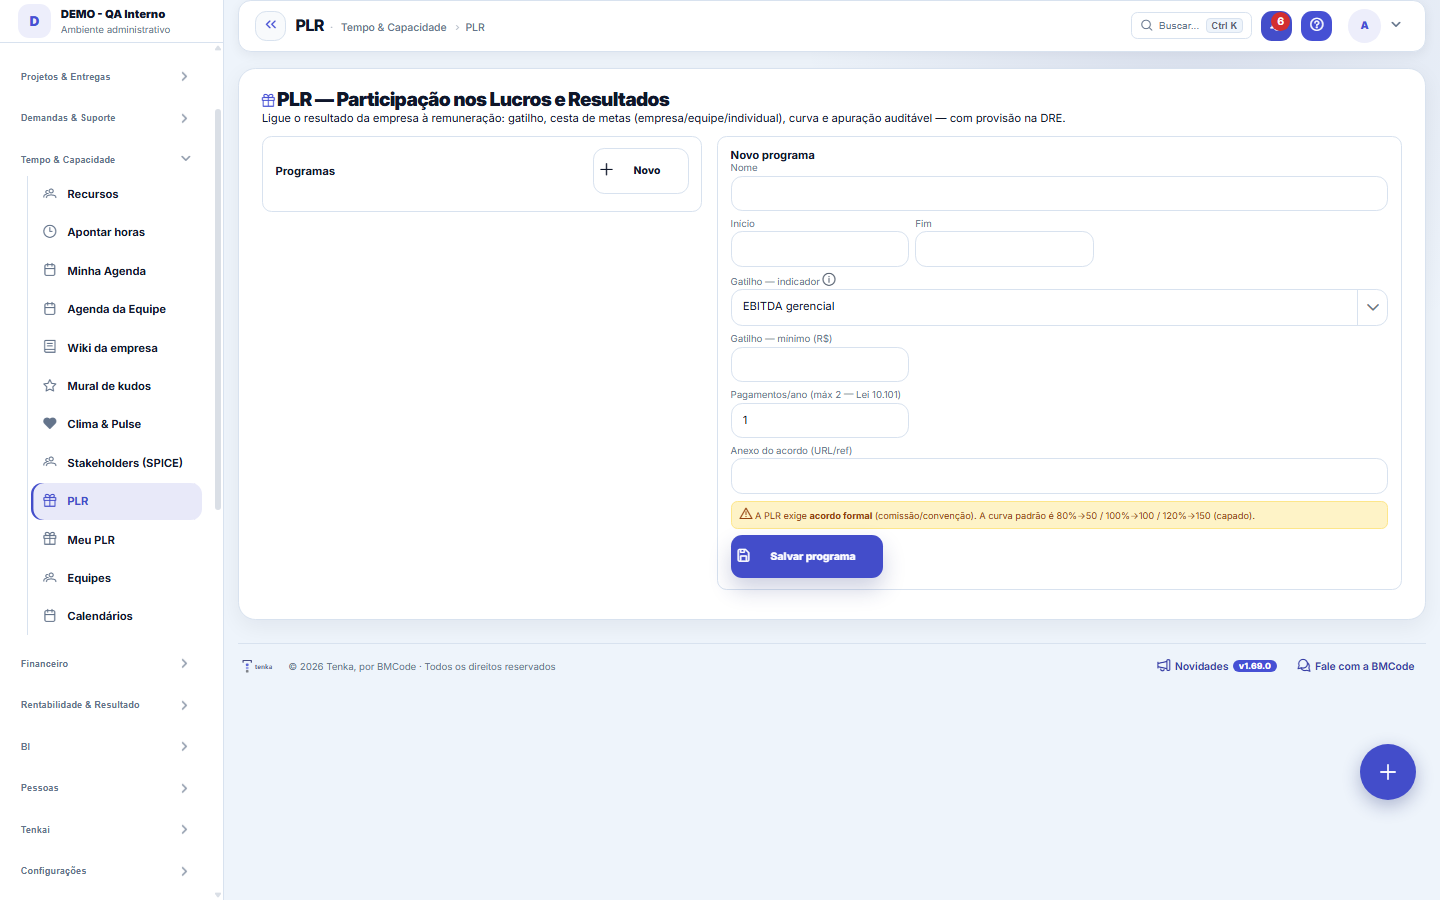The width and height of the screenshot is (1440, 900).
Task: Click the Meu PLR gift icon
Action: pos(50,539)
